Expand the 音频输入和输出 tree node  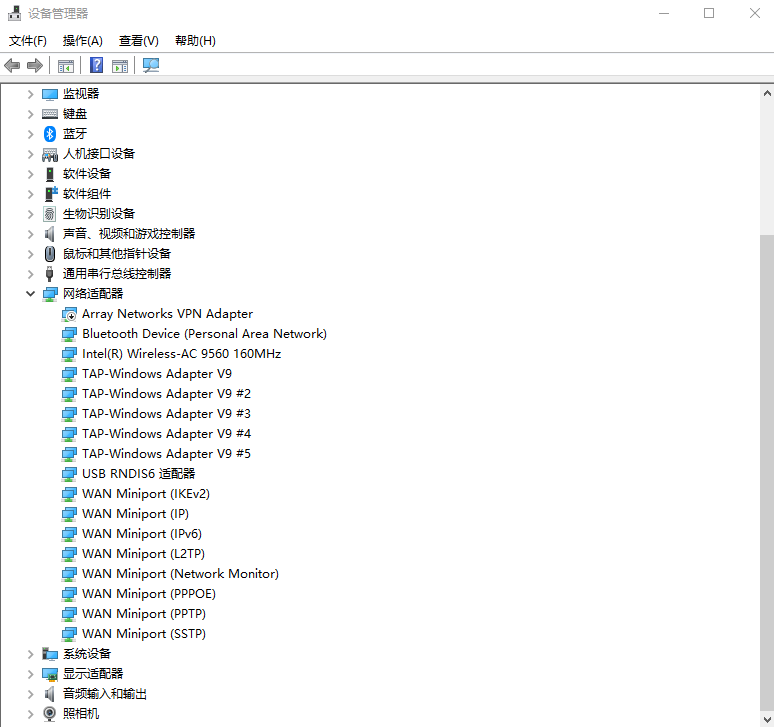click(30, 694)
